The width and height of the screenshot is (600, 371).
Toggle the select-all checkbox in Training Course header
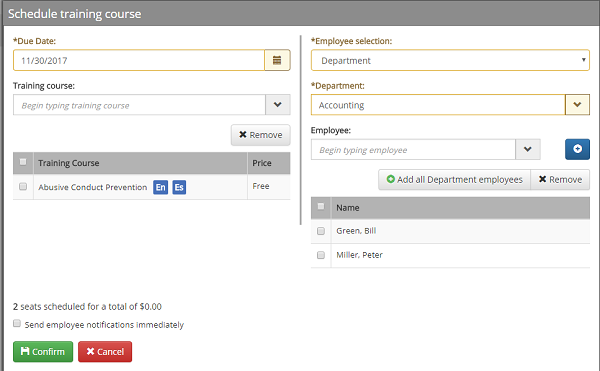click(23, 162)
